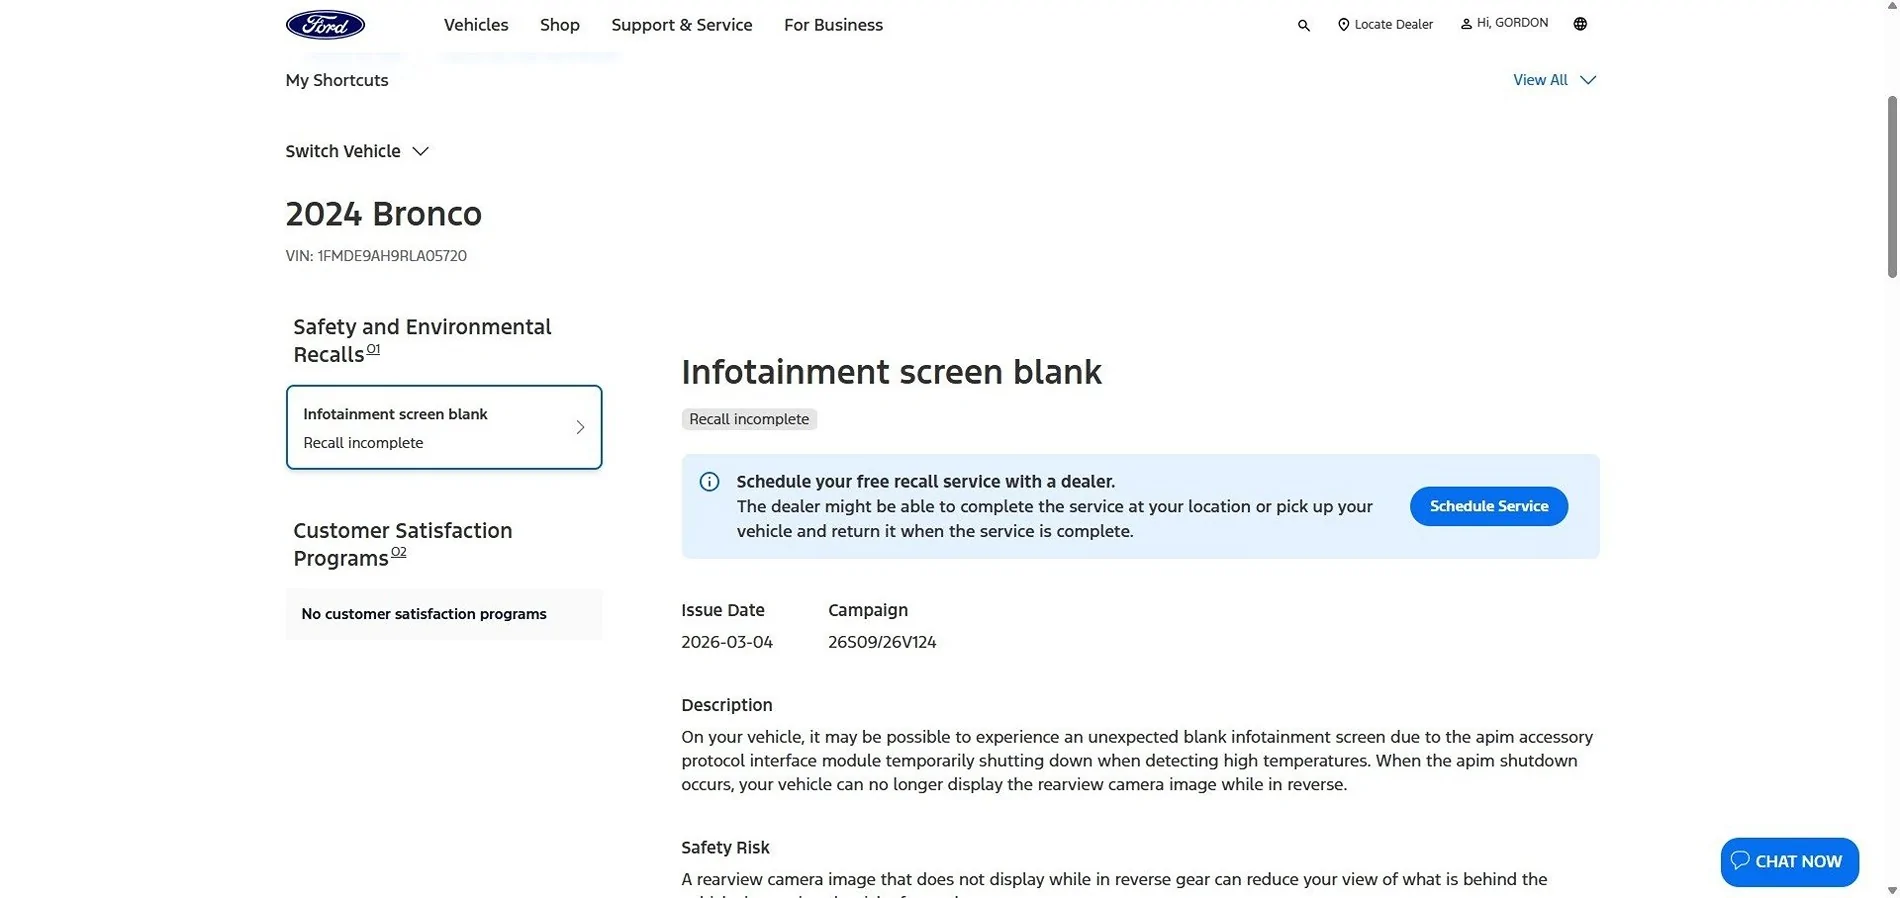
Task: Open the Shop menu
Action: (560, 25)
